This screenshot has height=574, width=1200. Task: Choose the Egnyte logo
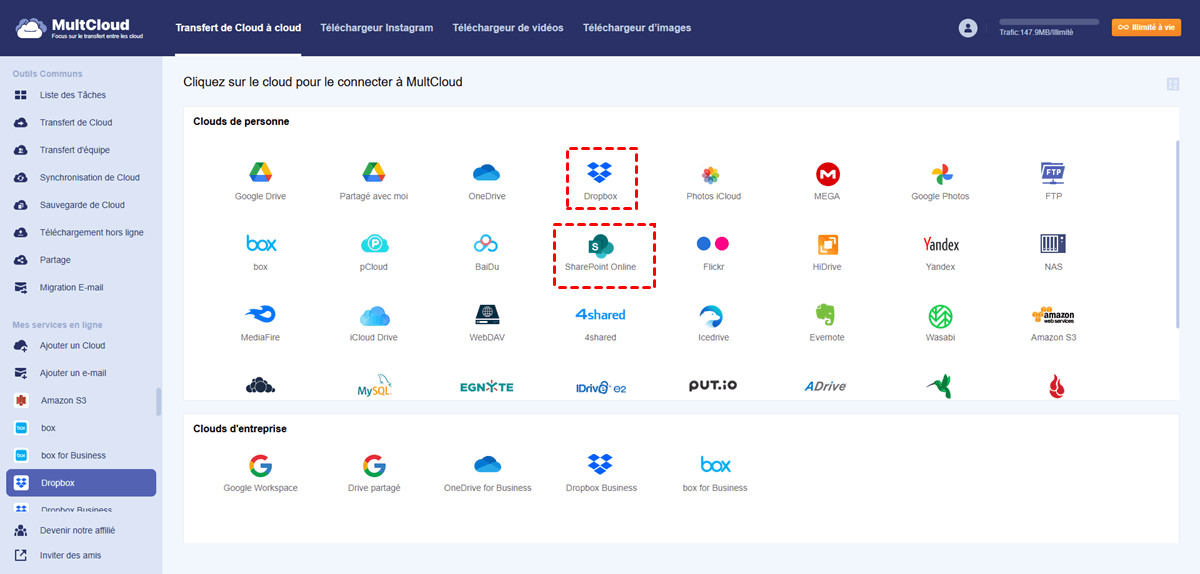(487, 387)
